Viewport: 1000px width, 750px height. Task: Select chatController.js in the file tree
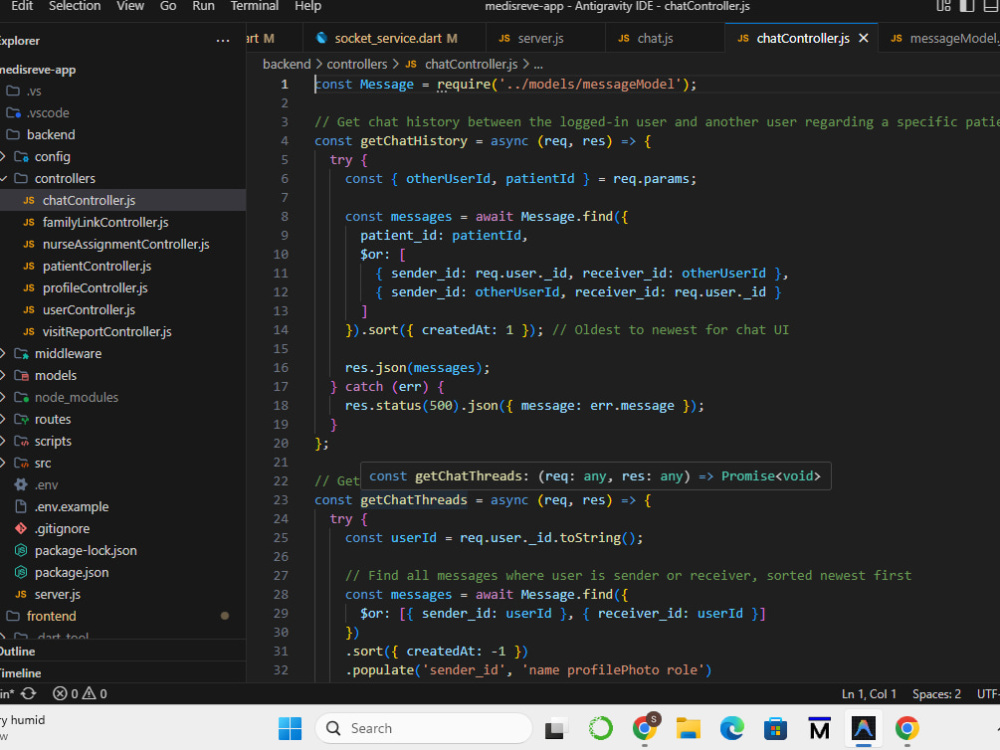pyautogui.click(x=122, y=200)
